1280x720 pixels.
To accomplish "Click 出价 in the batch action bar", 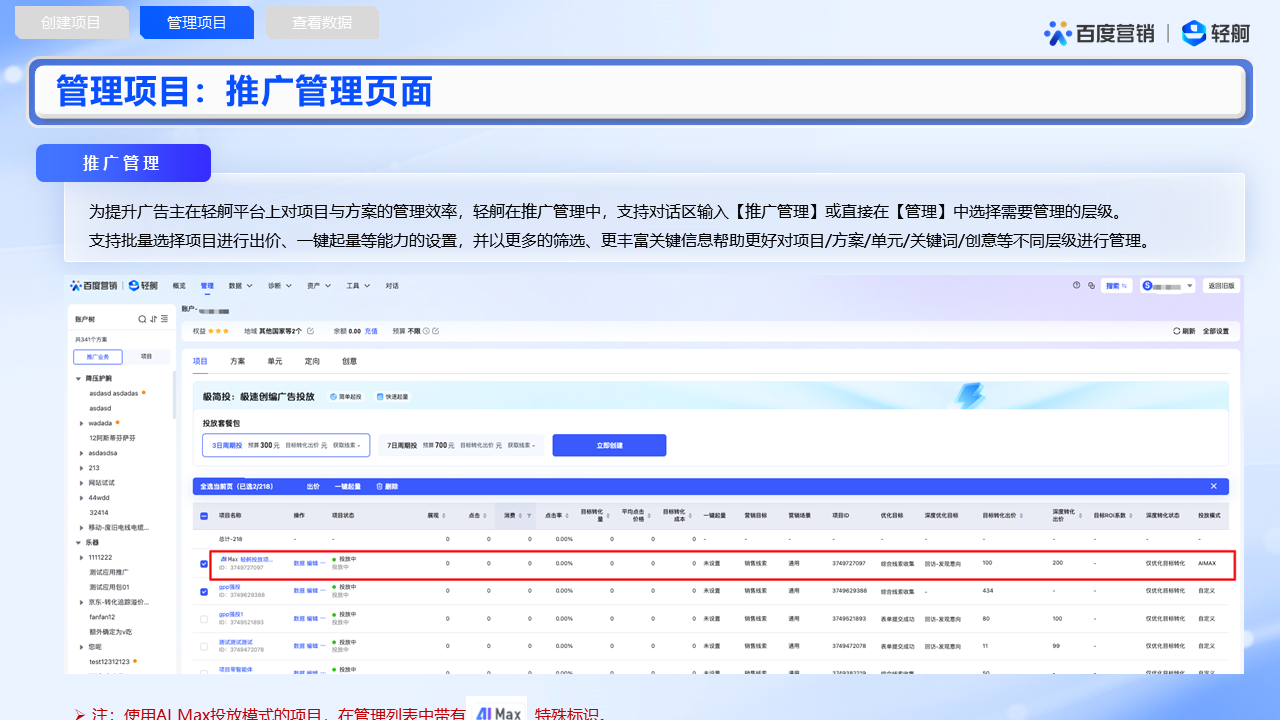I will tap(313, 486).
